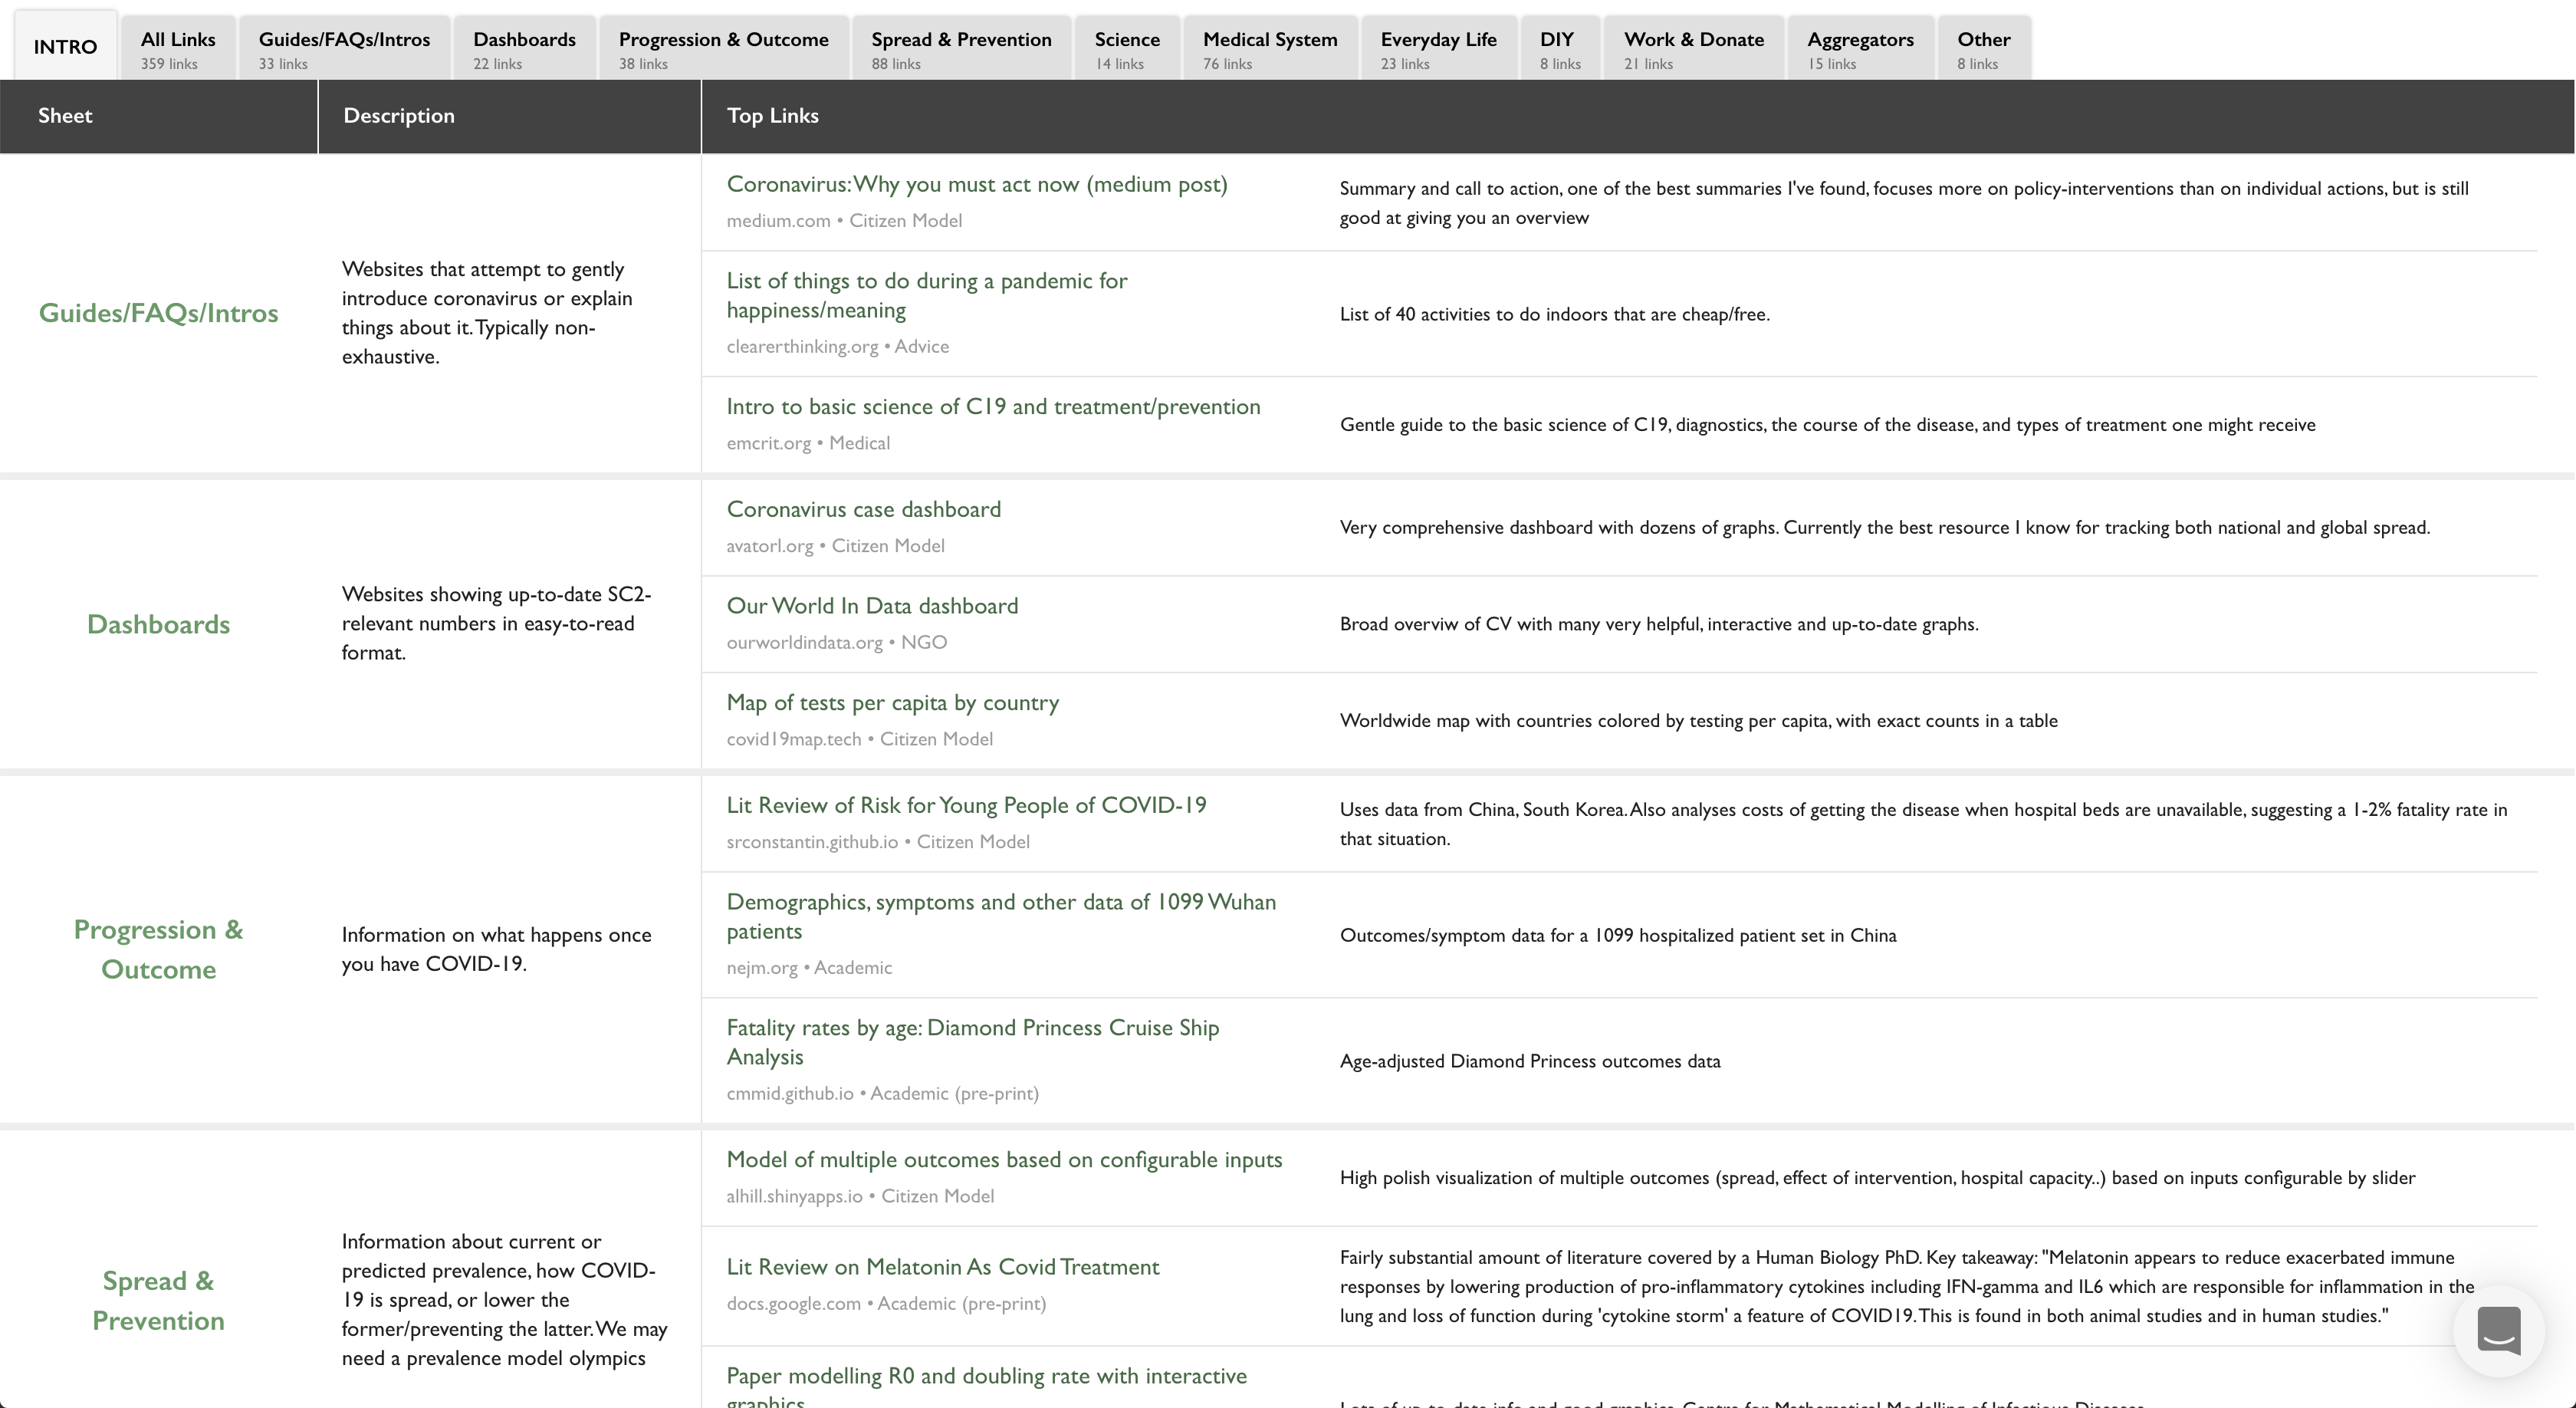The height and width of the screenshot is (1408, 2576).
Task: Open Lit Review on Melatonin link
Action: (942, 1267)
